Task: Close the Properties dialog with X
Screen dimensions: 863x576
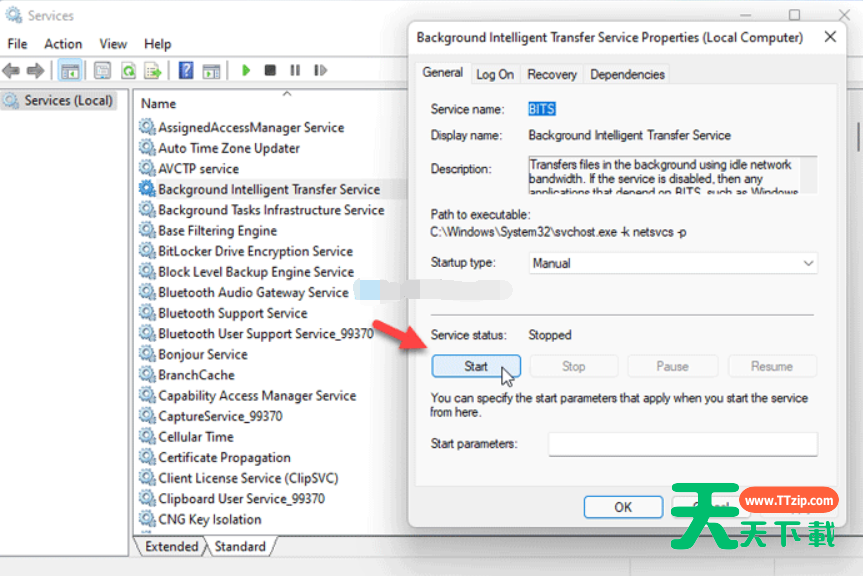Action: point(830,37)
